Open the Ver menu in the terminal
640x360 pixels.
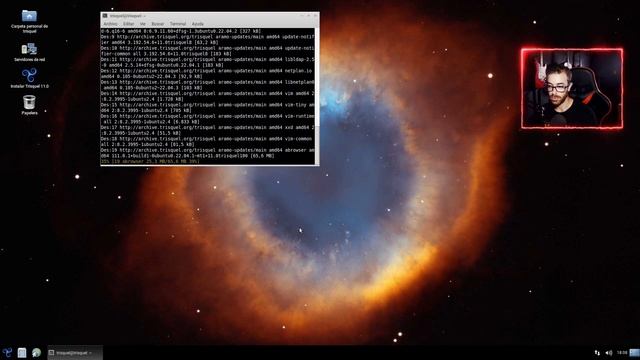coord(142,24)
